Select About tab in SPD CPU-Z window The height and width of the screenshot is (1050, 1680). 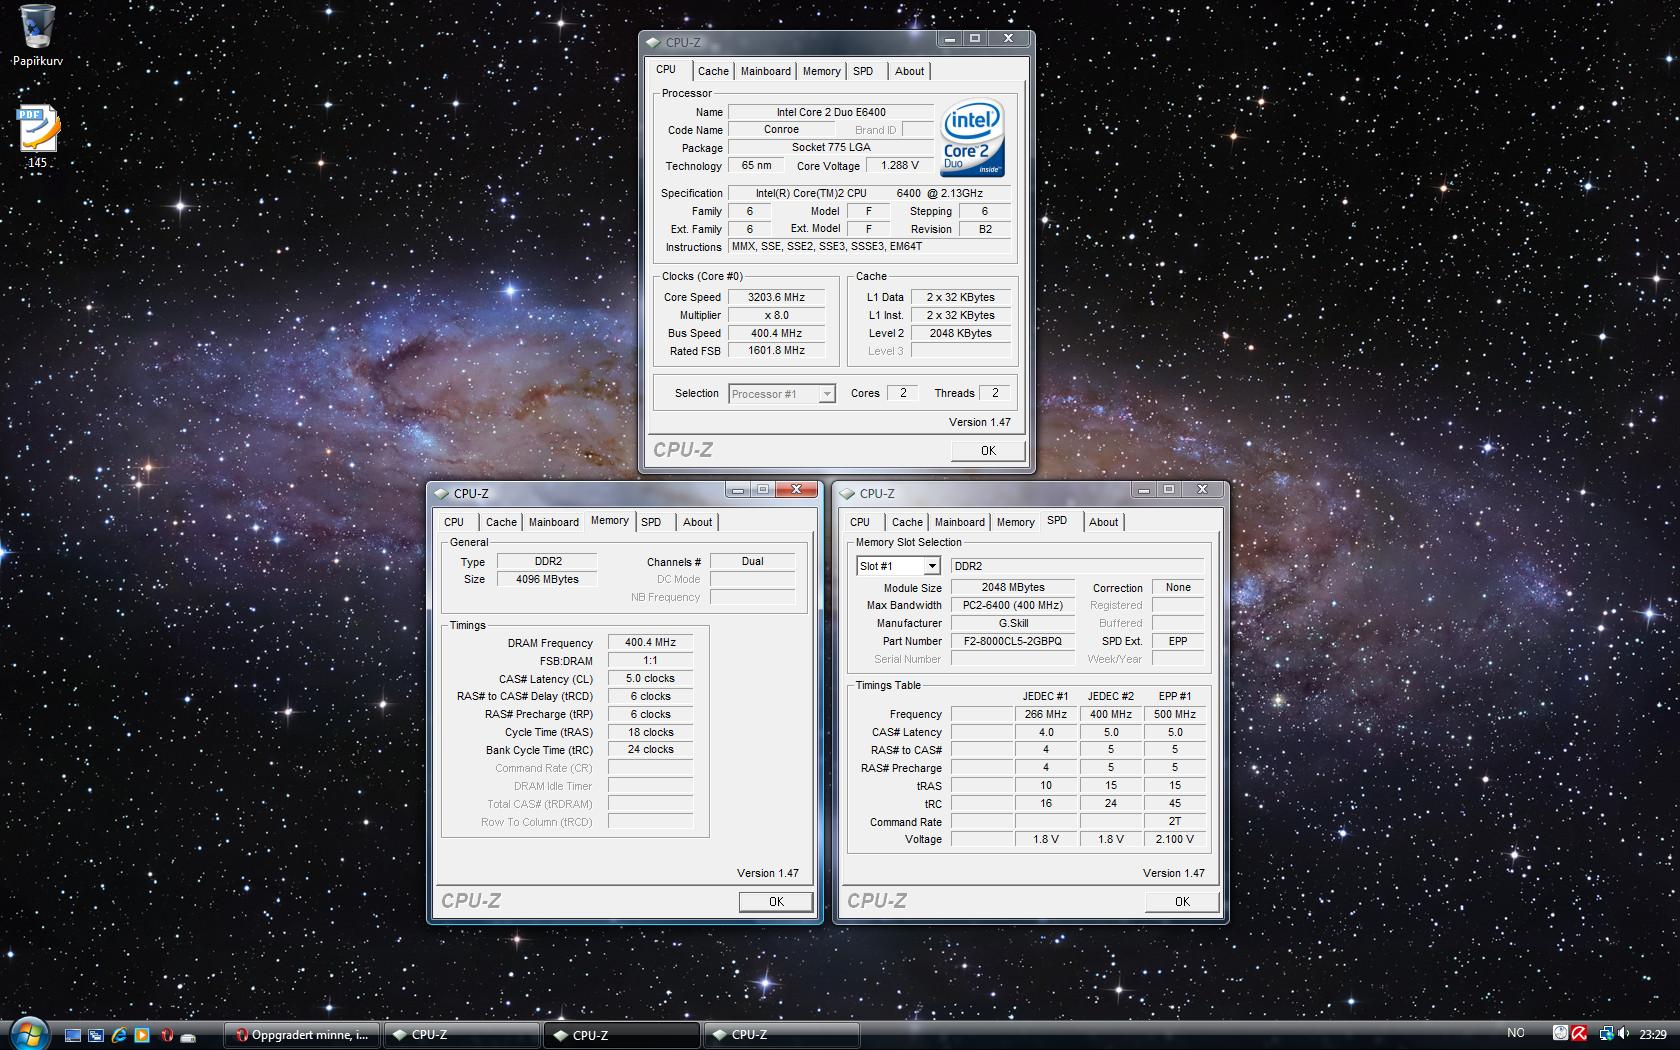click(x=1103, y=522)
